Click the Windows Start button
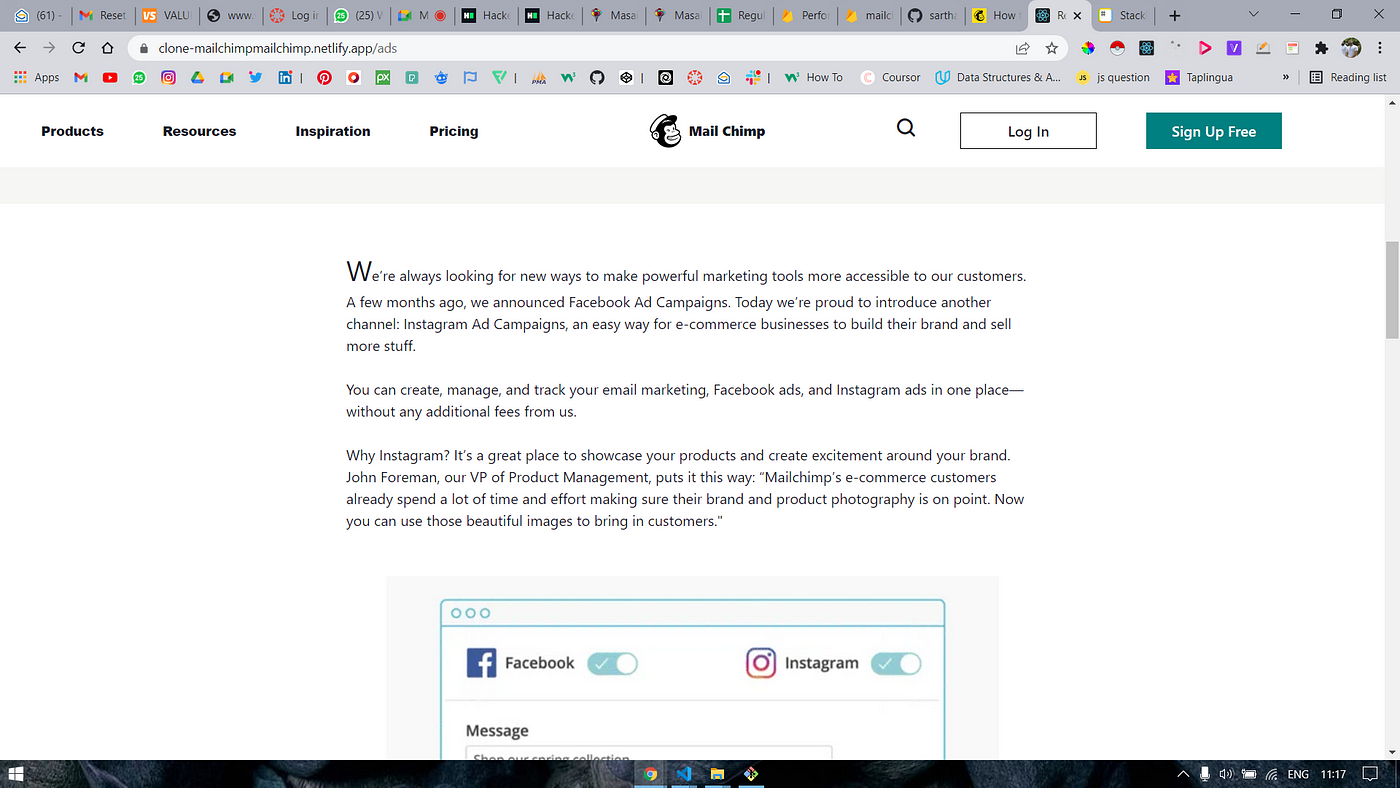 click(17, 774)
